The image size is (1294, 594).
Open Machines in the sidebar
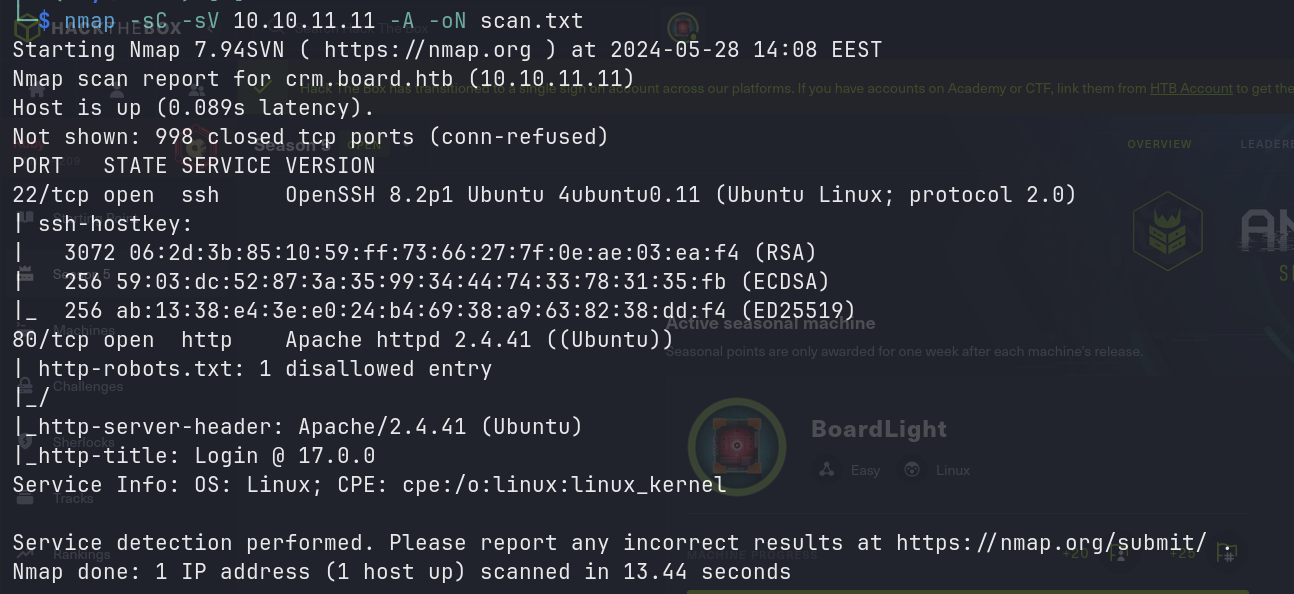click(84, 330)
